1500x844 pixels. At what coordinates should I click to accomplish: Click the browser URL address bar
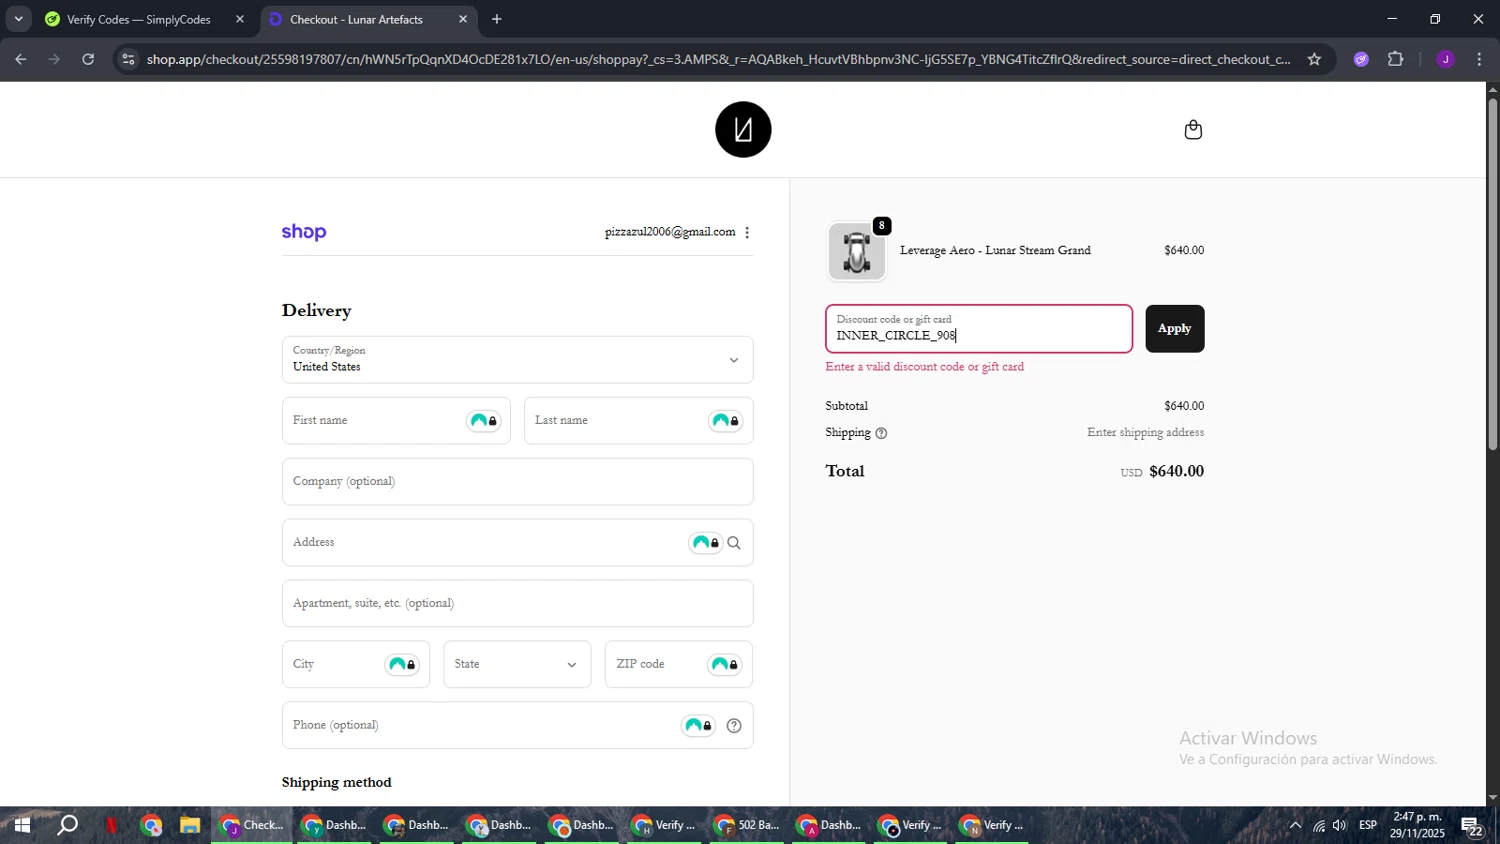click(718, 59)
